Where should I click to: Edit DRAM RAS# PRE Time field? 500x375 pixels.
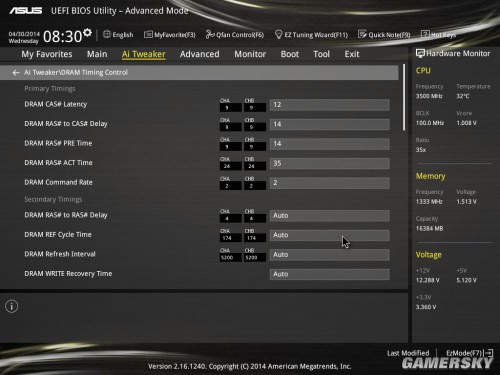tap(329, 144)
